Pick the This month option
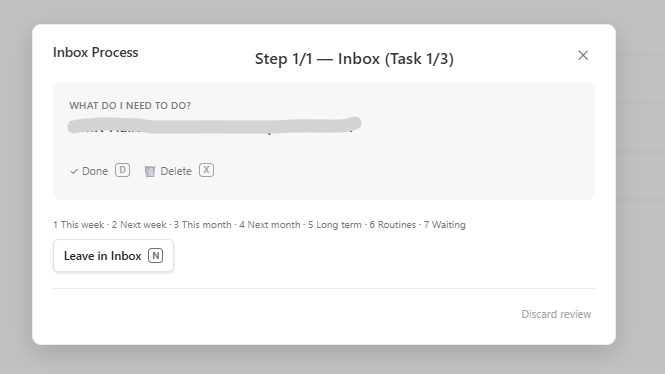665x374 pixels. tap(203, 225)
